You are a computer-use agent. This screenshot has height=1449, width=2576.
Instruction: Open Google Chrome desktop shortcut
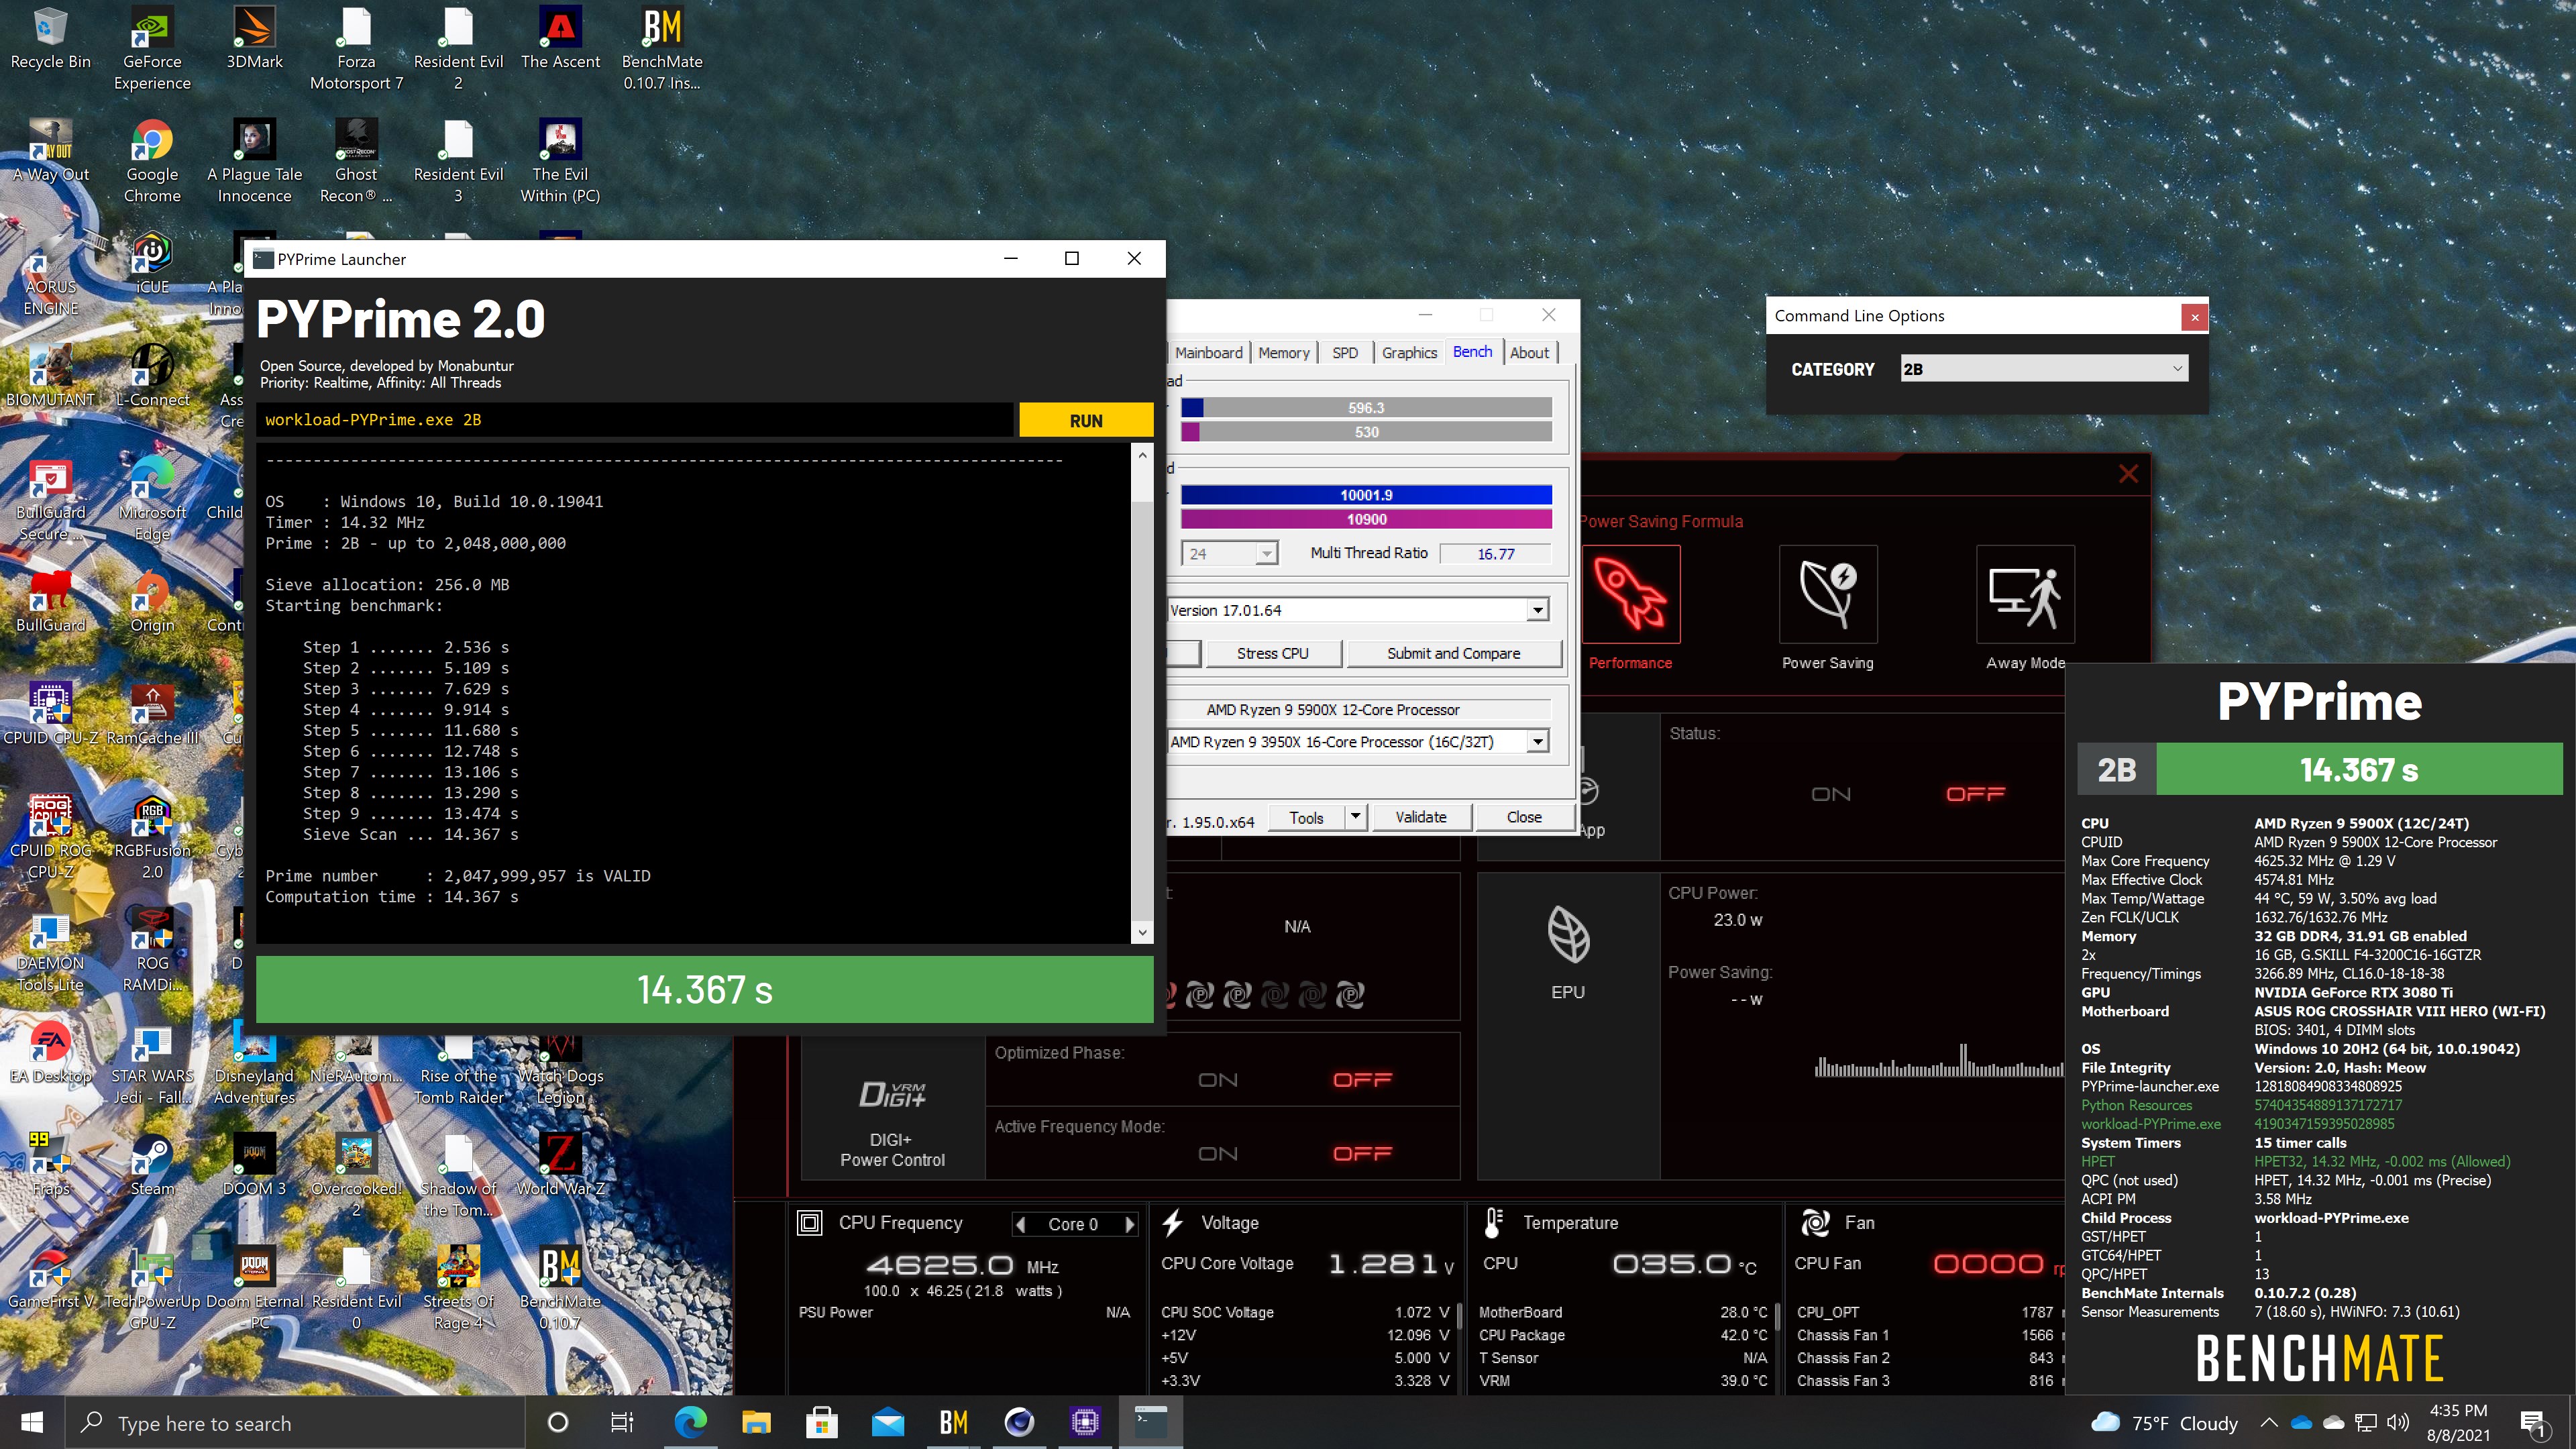pos(152,162)
